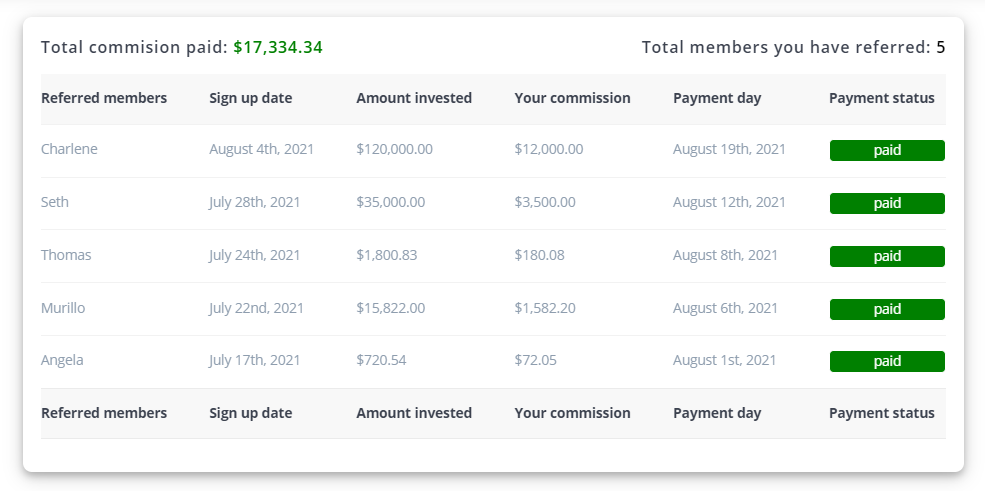The image size is (985, 491).
Task: Click Angela's paid status badge
Action: click(x=887, y=362)
